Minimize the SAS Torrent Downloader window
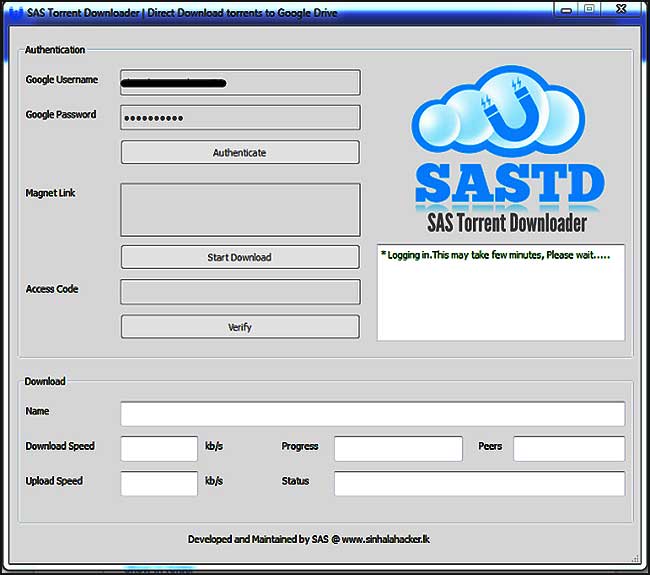This screenshot has width=650, height=575. [566, 10]
